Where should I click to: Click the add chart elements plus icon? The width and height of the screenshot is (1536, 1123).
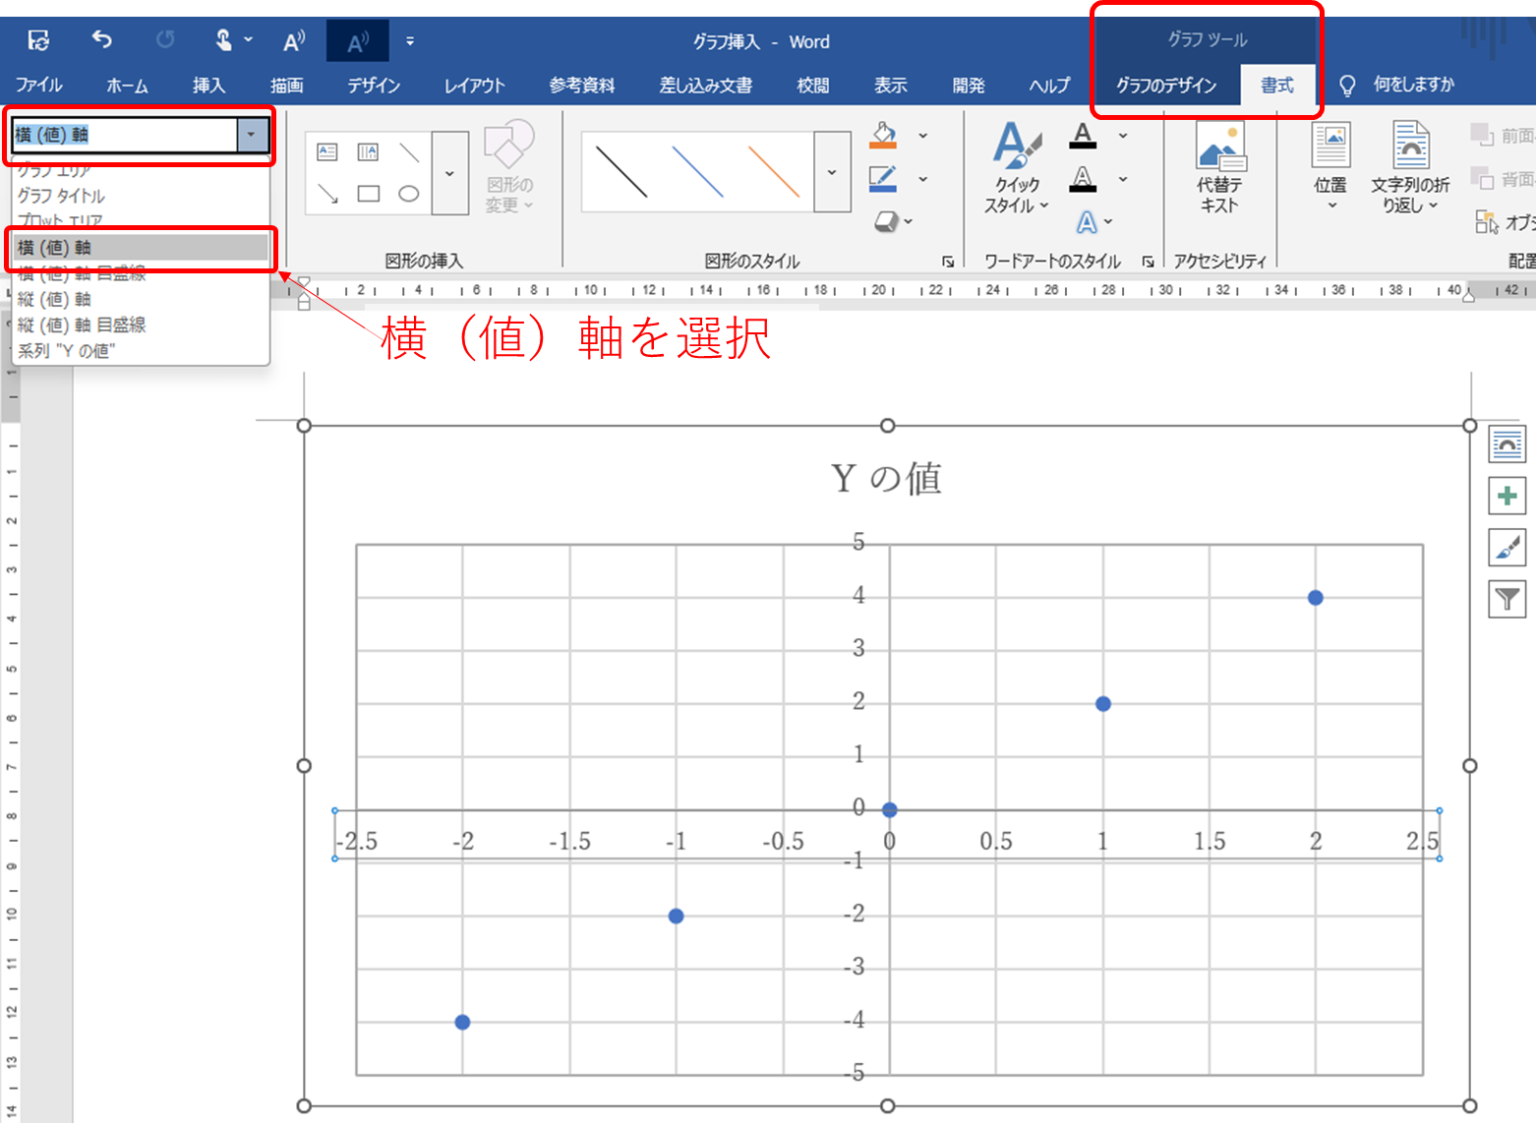[1506, 496]
